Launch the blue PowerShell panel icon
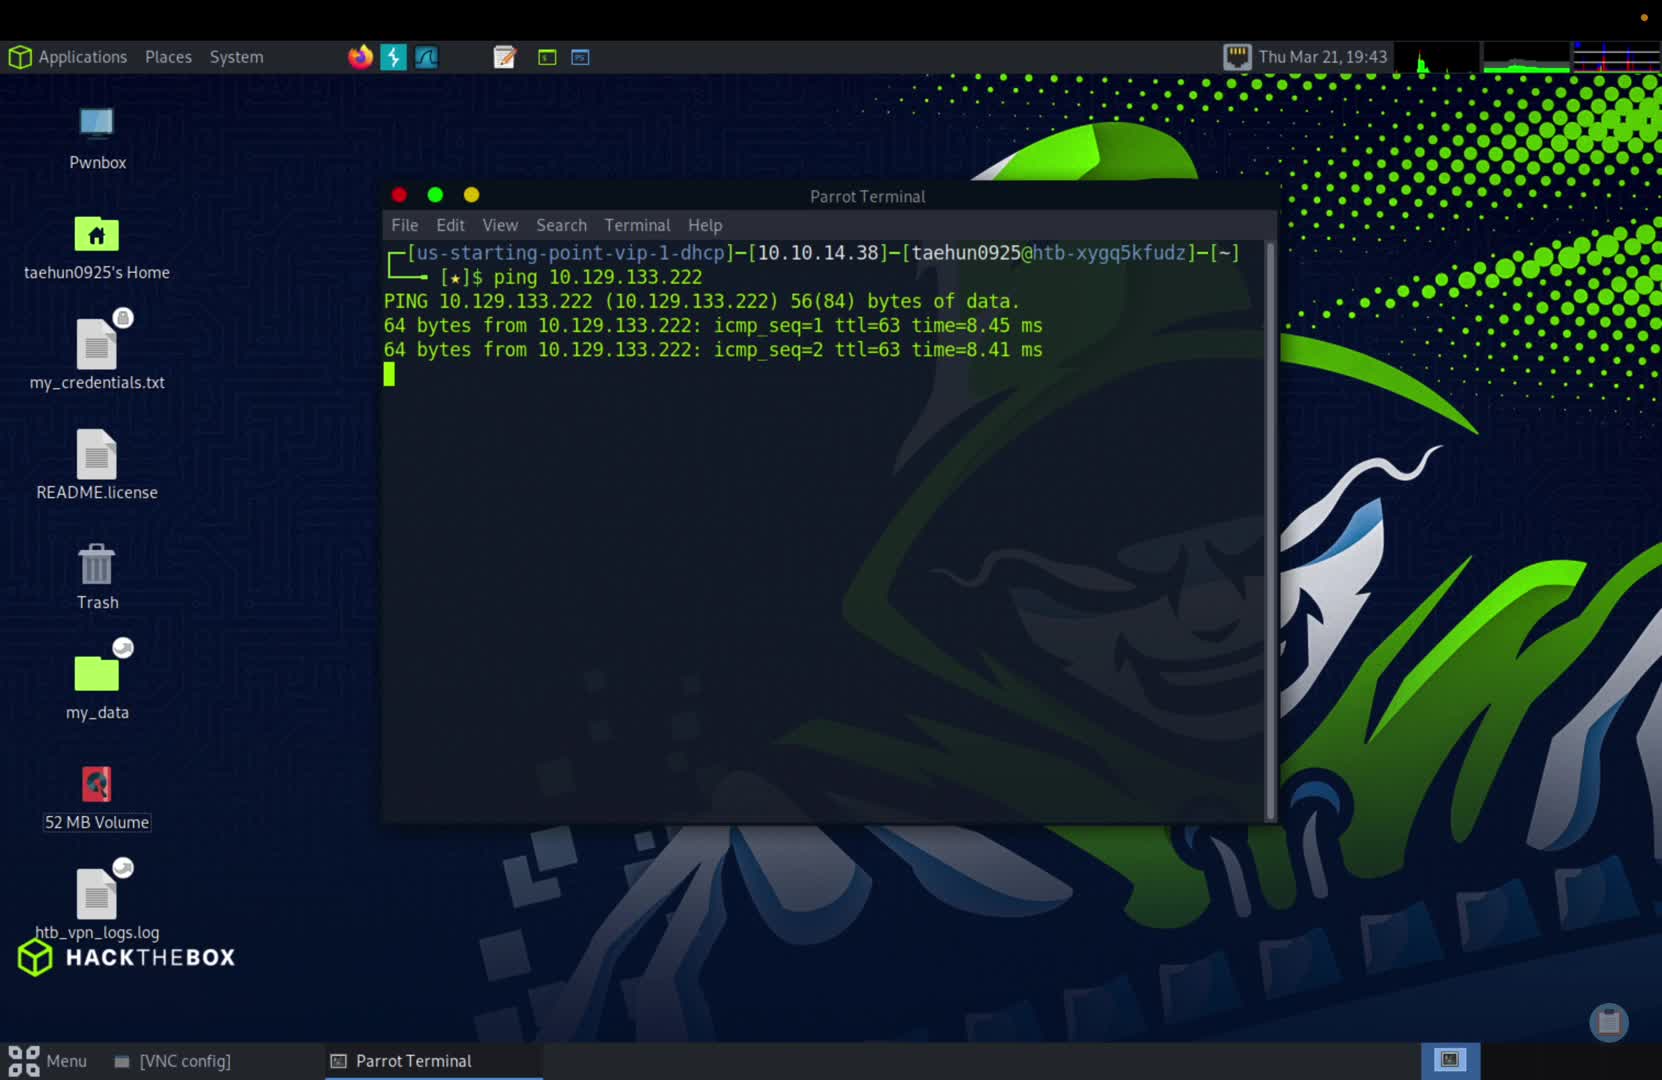1662x1080 pixels. pyautogui.click(x=580, y=57)
